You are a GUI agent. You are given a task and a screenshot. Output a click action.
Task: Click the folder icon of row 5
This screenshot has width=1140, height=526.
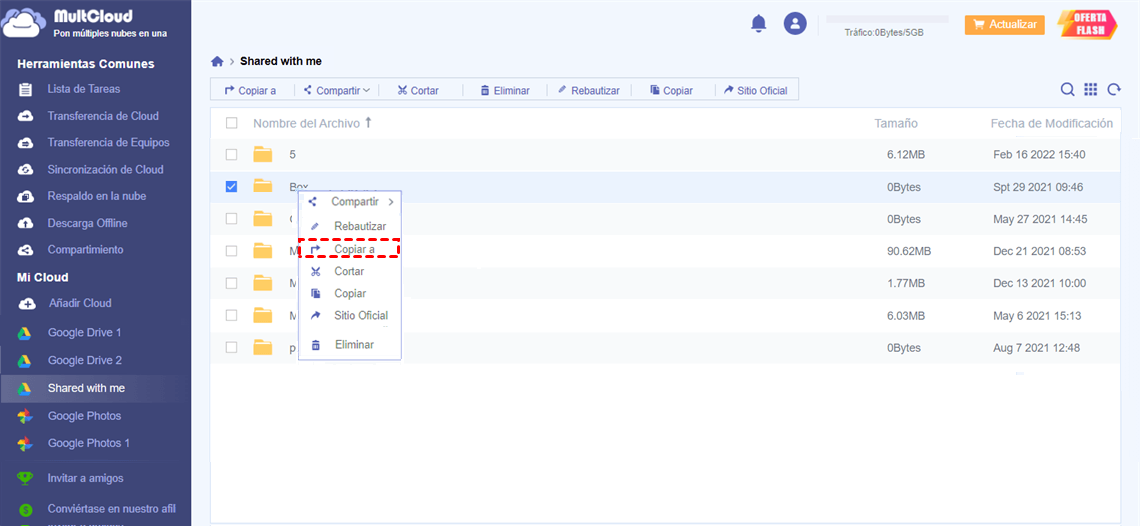pos(262,154)
